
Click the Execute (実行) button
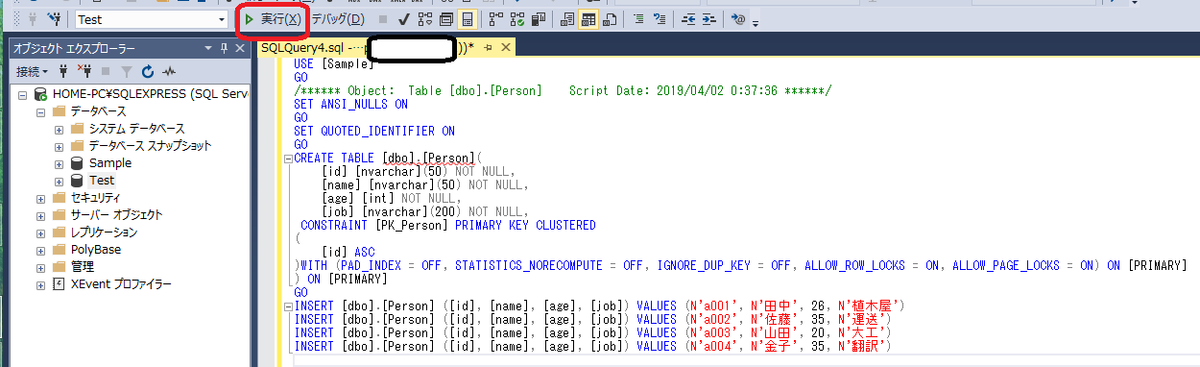coord(272,19)
